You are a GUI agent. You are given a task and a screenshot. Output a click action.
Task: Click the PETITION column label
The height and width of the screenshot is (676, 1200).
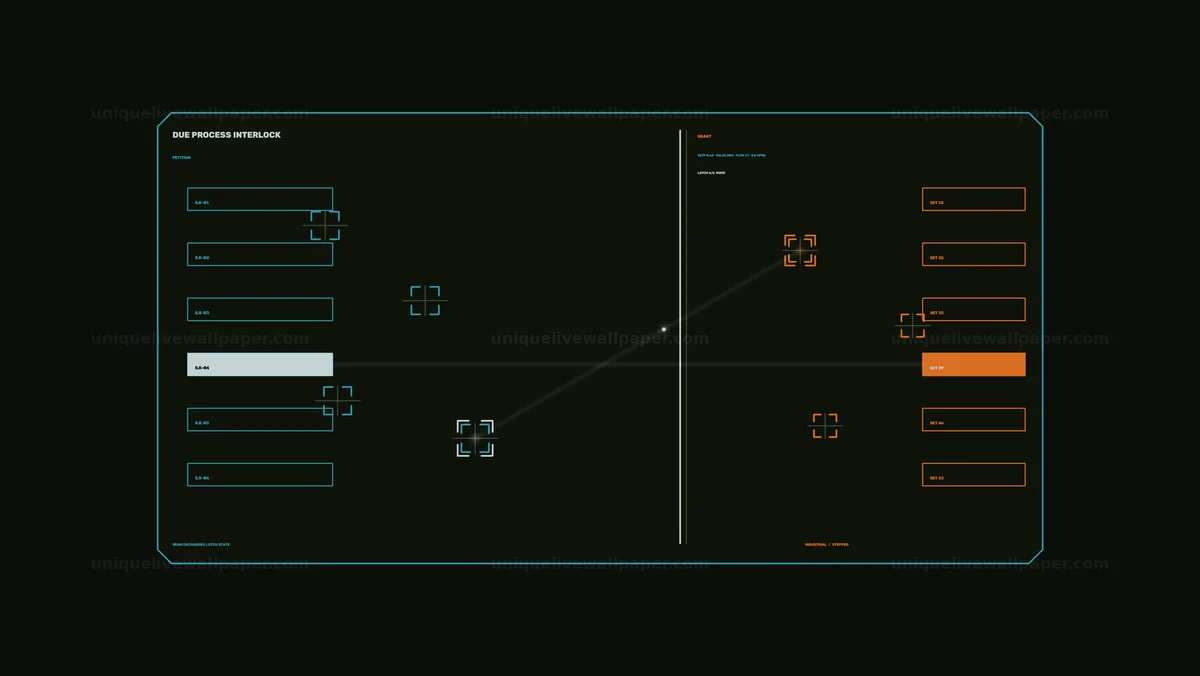181,158
